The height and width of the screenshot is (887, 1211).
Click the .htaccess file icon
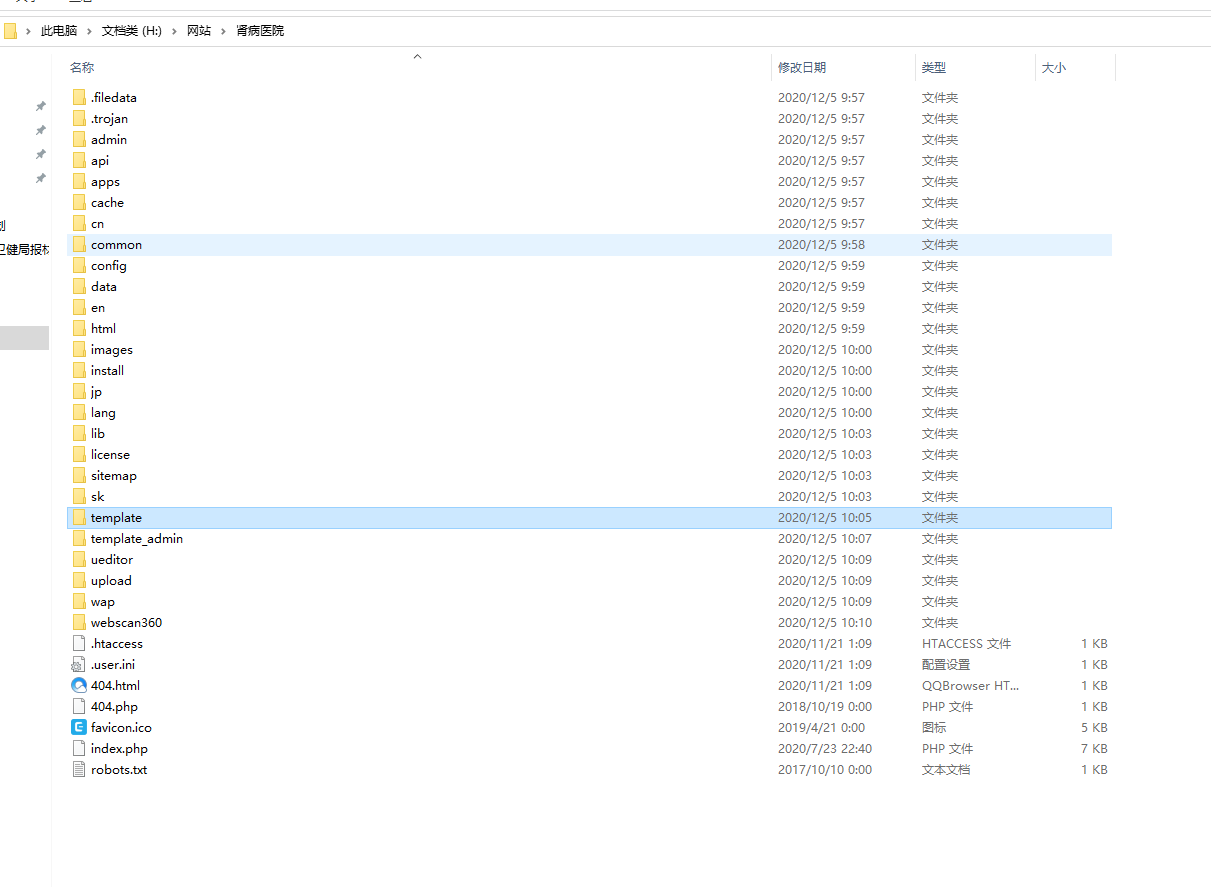click(79, 643)
